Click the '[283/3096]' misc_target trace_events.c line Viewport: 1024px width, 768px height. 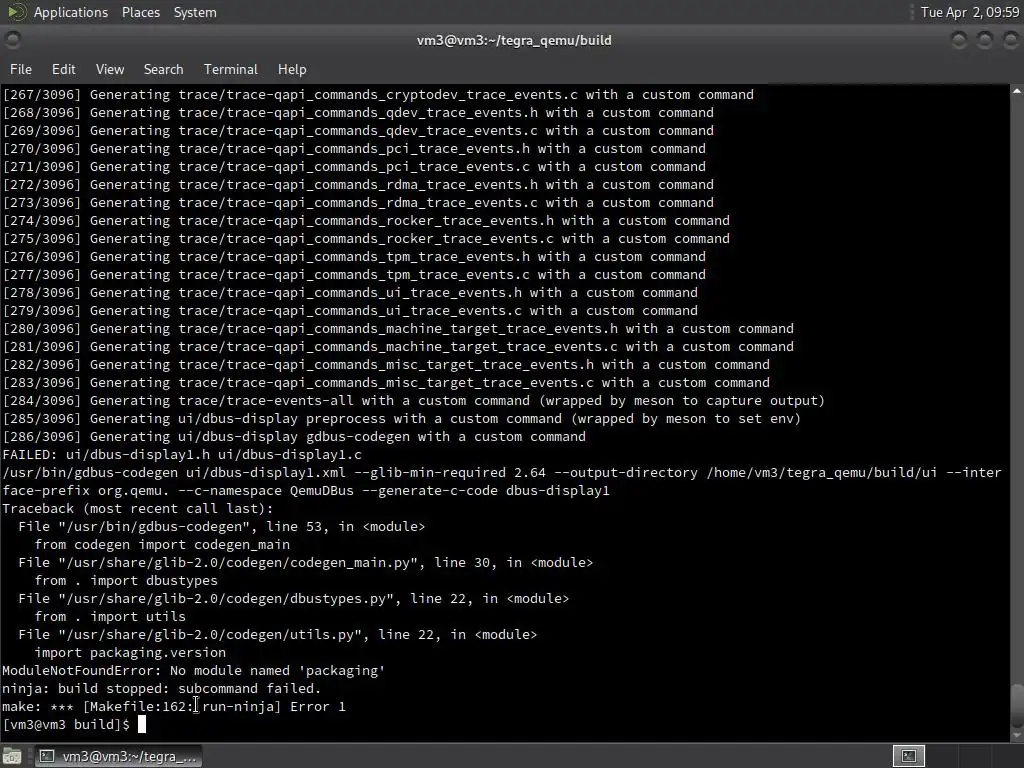[386, 383]
